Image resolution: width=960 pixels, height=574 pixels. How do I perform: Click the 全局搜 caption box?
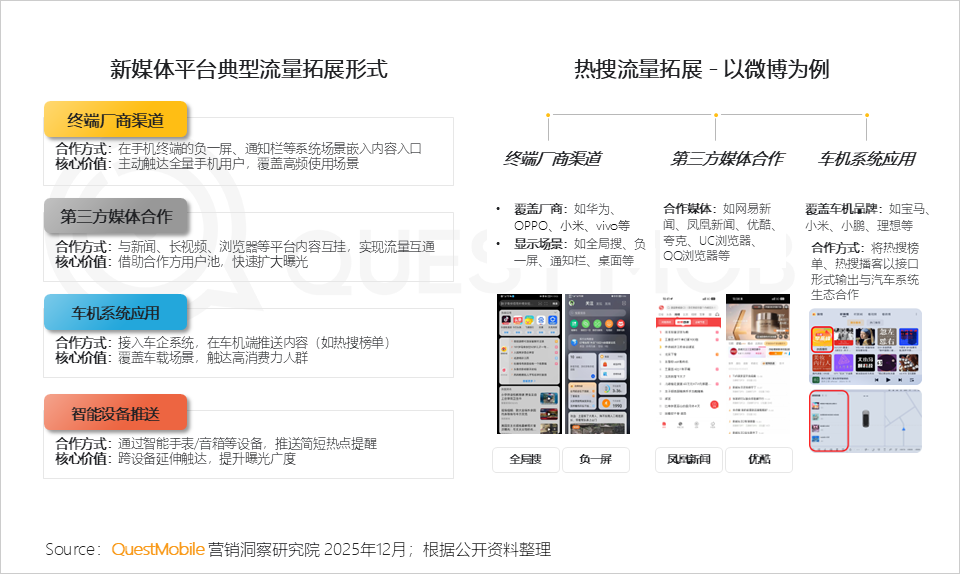(525, 460)
